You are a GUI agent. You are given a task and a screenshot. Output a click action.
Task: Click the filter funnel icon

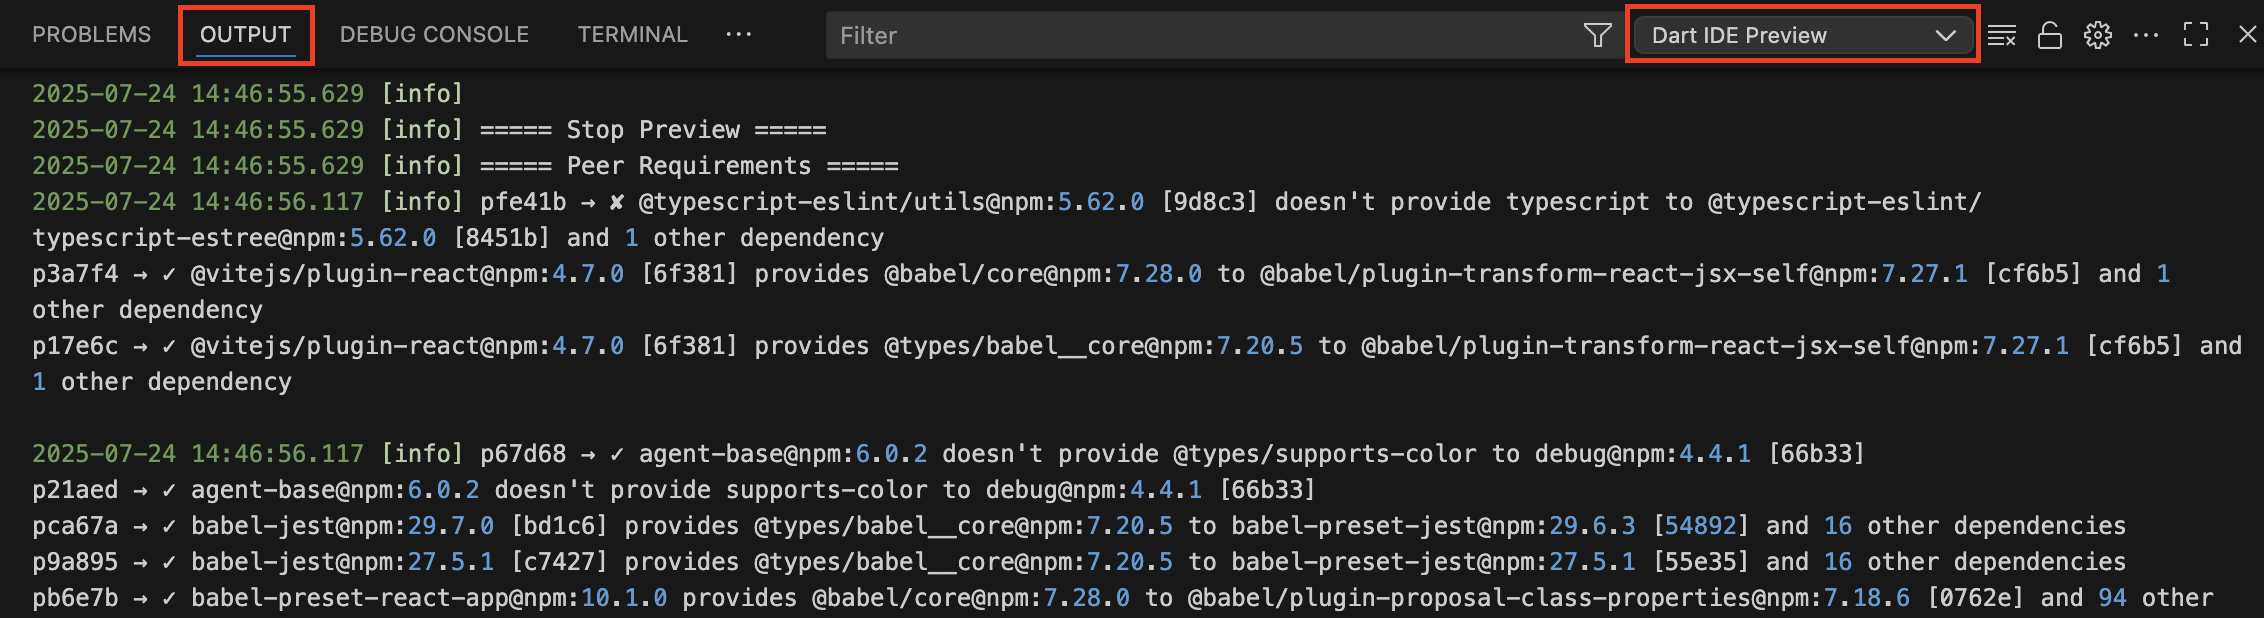coord(1597,36)
